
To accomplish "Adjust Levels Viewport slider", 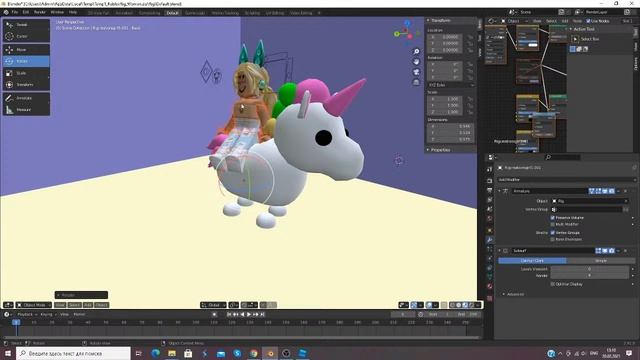I will (589, 269).
